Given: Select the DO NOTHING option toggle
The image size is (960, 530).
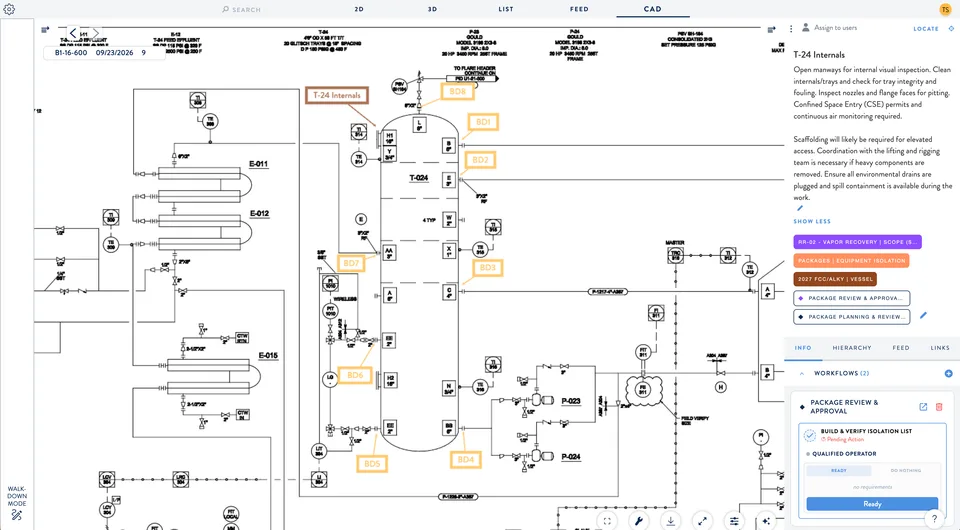Looking at the screenshot, I should coord(906,471).
